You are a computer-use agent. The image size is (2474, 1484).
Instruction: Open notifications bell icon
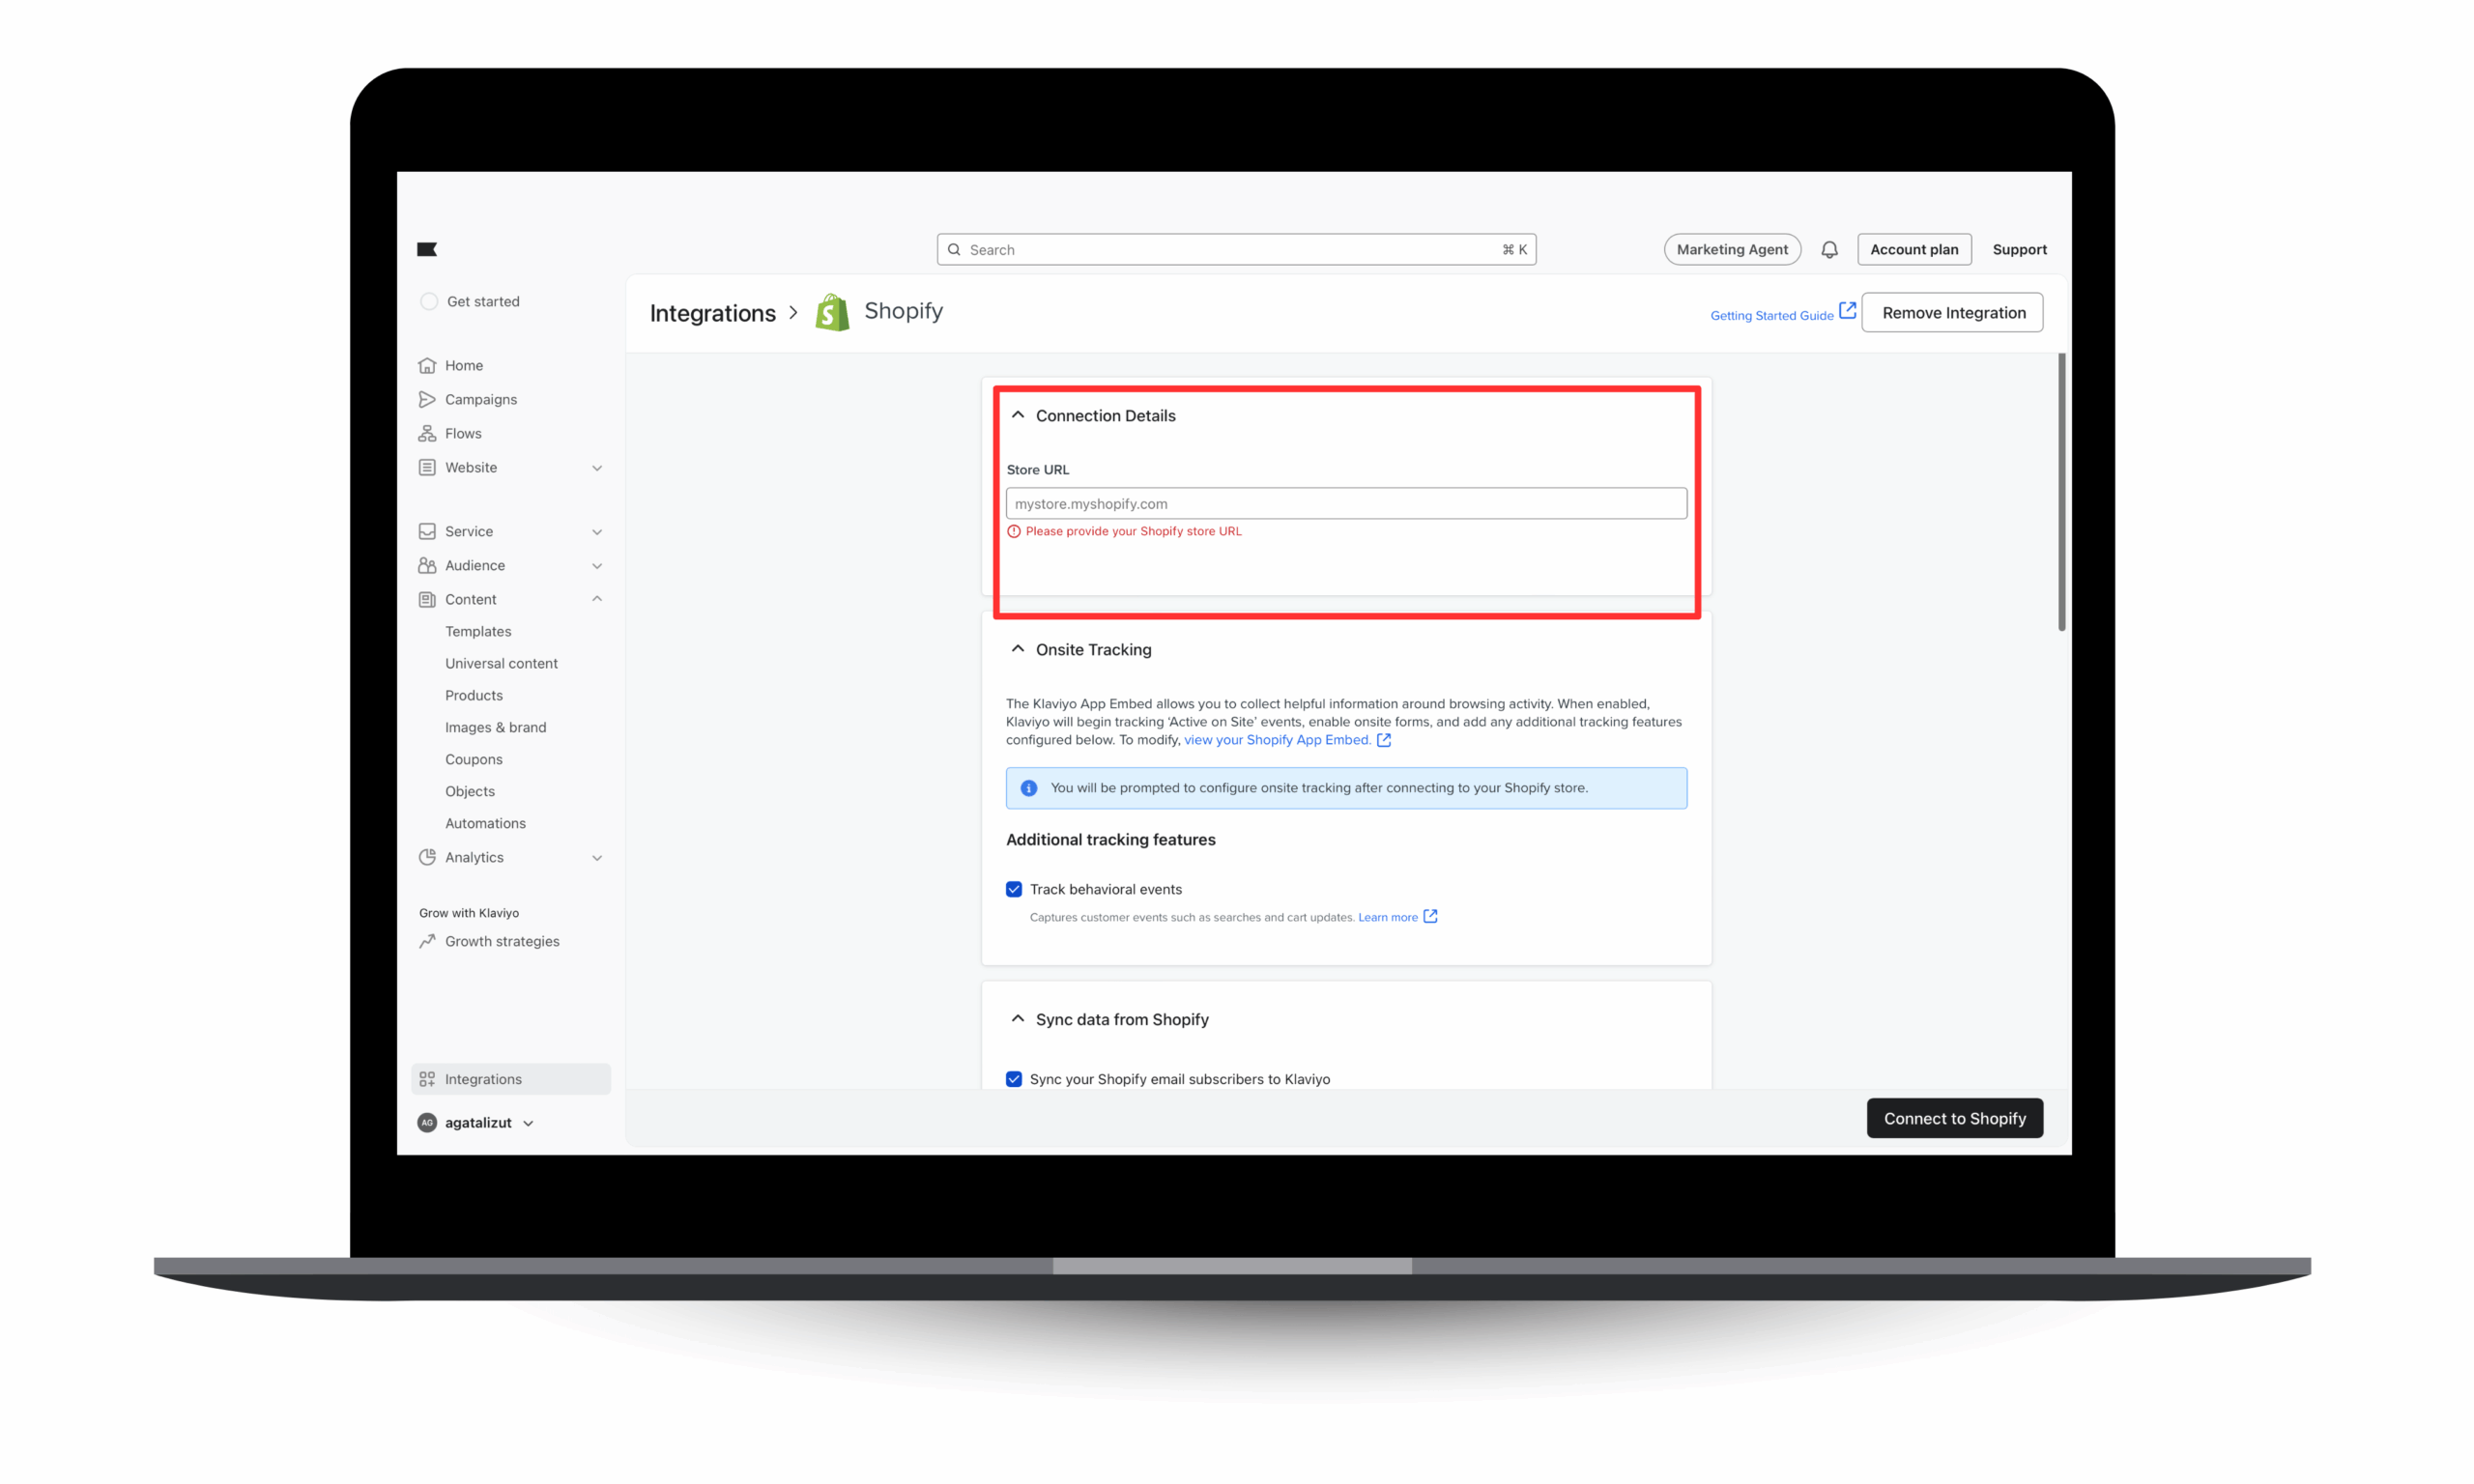click(1829, 249)
